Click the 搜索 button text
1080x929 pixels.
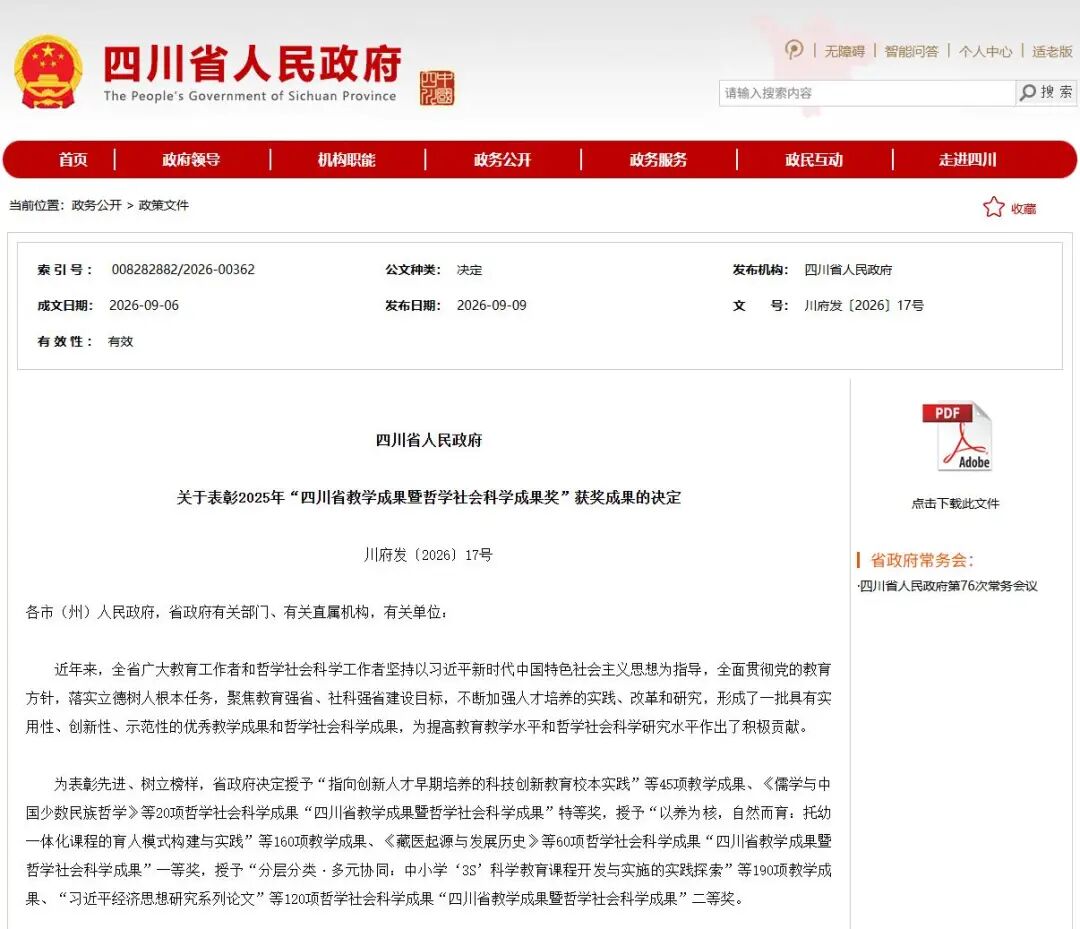click(1056, 92)
